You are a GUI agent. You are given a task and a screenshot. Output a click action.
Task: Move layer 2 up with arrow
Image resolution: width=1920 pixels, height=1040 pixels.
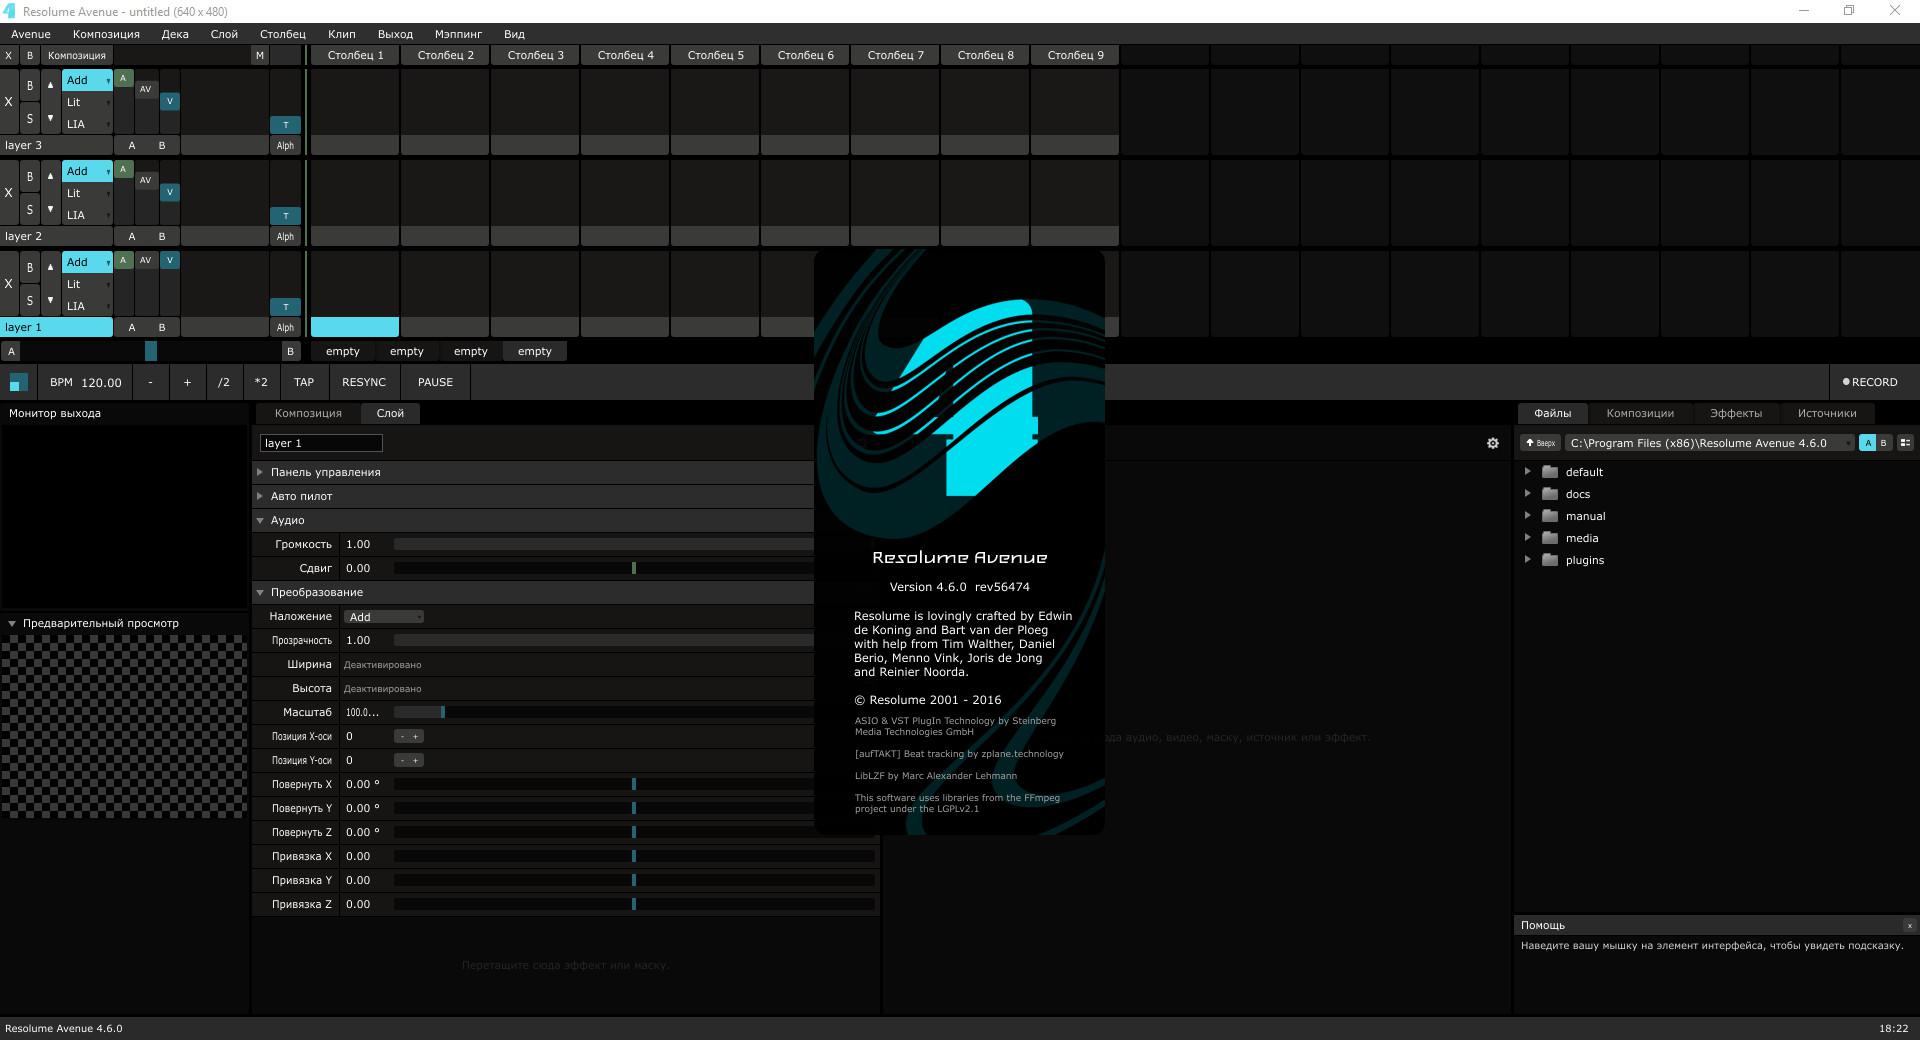point(50,177)
